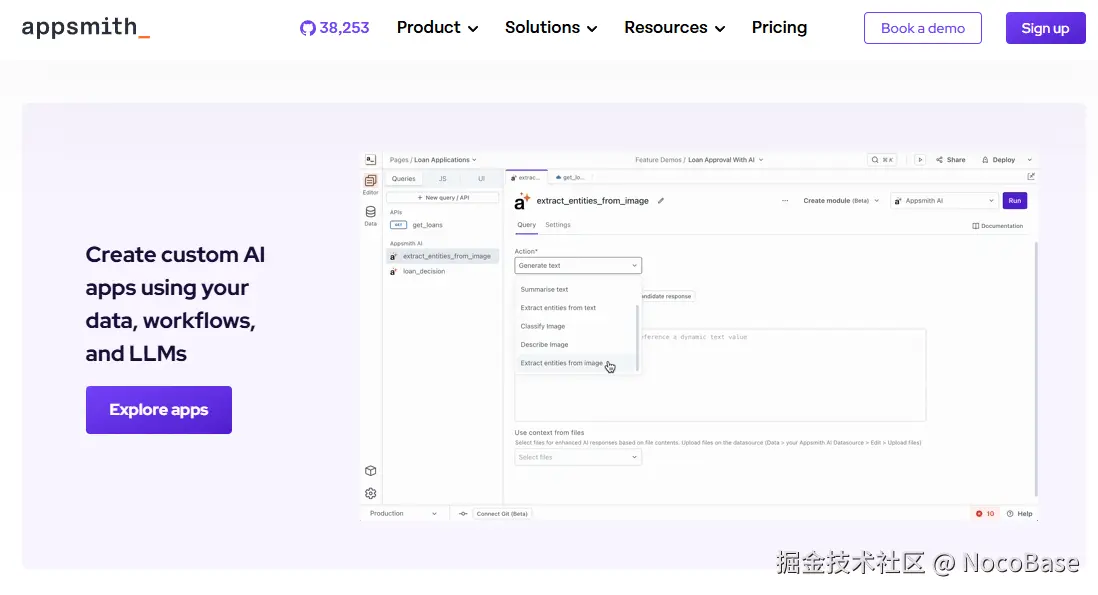Click inside the large prompt text area
This screenshot has height=595, width=1098.
point(720,374)
